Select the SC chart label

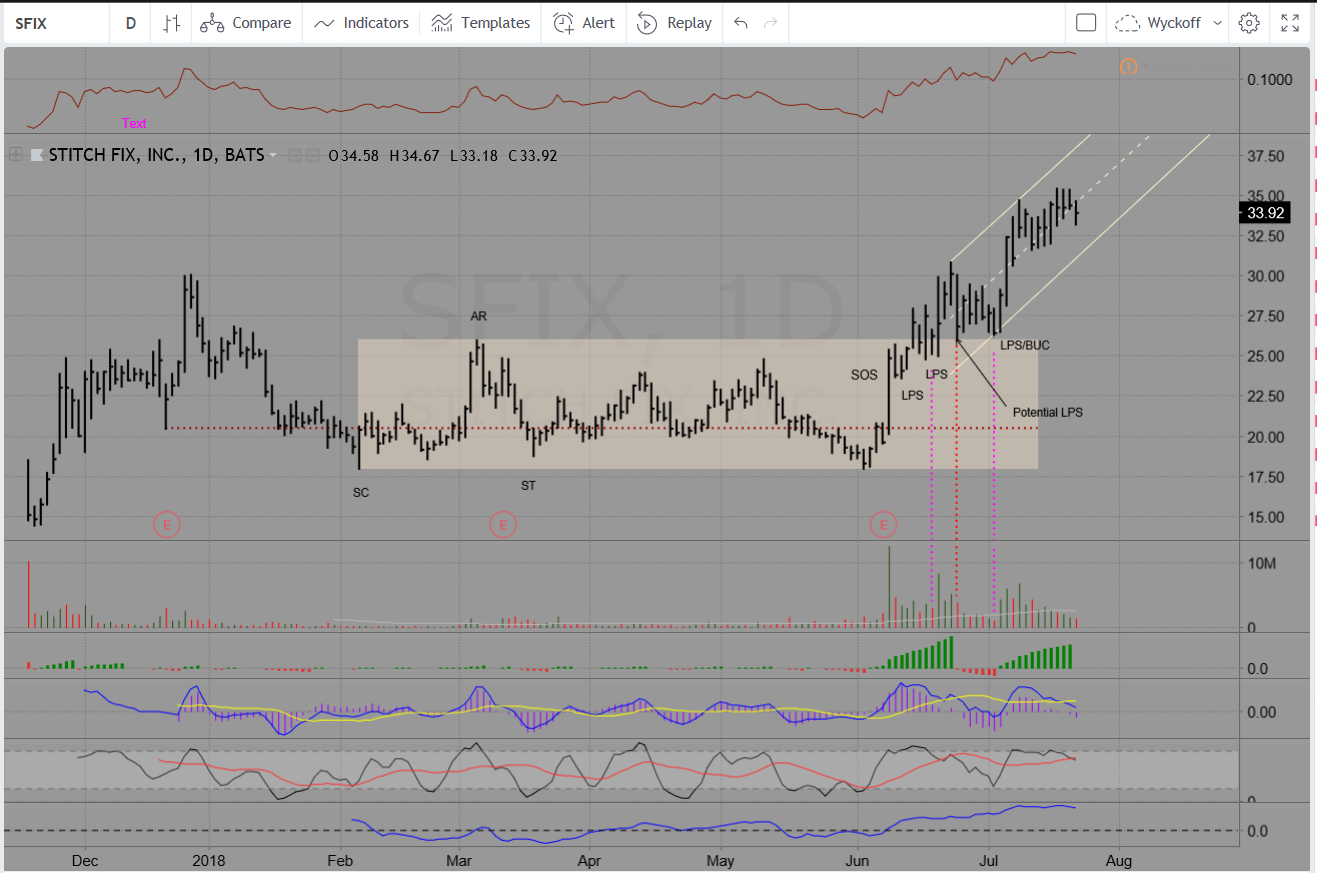tap(361, 492)
